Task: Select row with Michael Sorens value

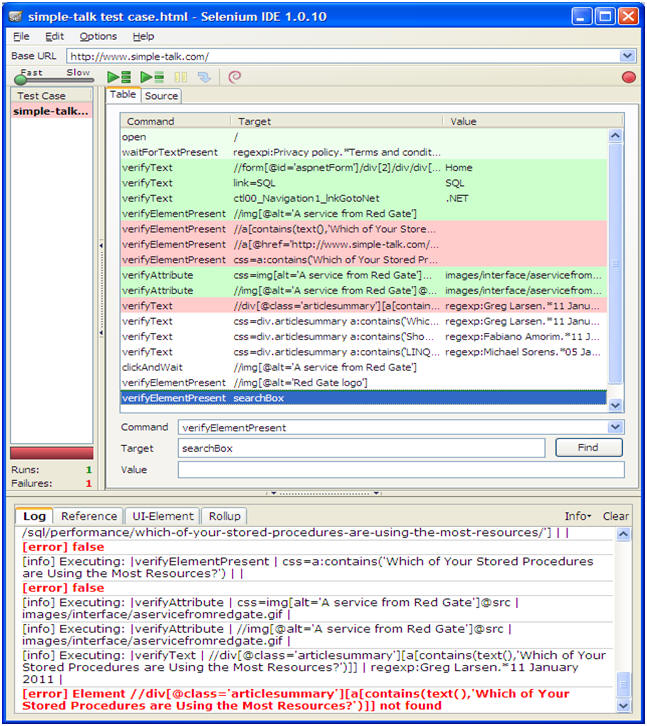Action: pyautogui.click(x=364, y=352)
